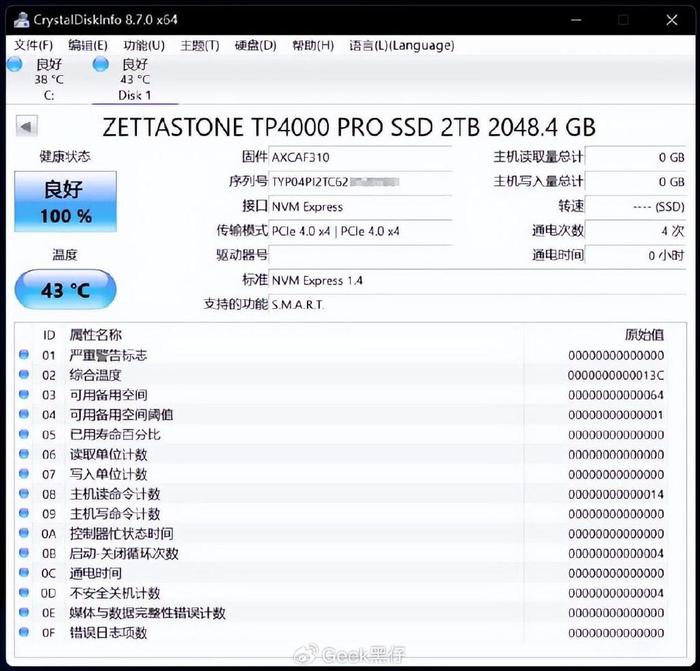Open the 帮助(H) menu
This screenshot has height=671, width=700.
(x=313, y=45)
